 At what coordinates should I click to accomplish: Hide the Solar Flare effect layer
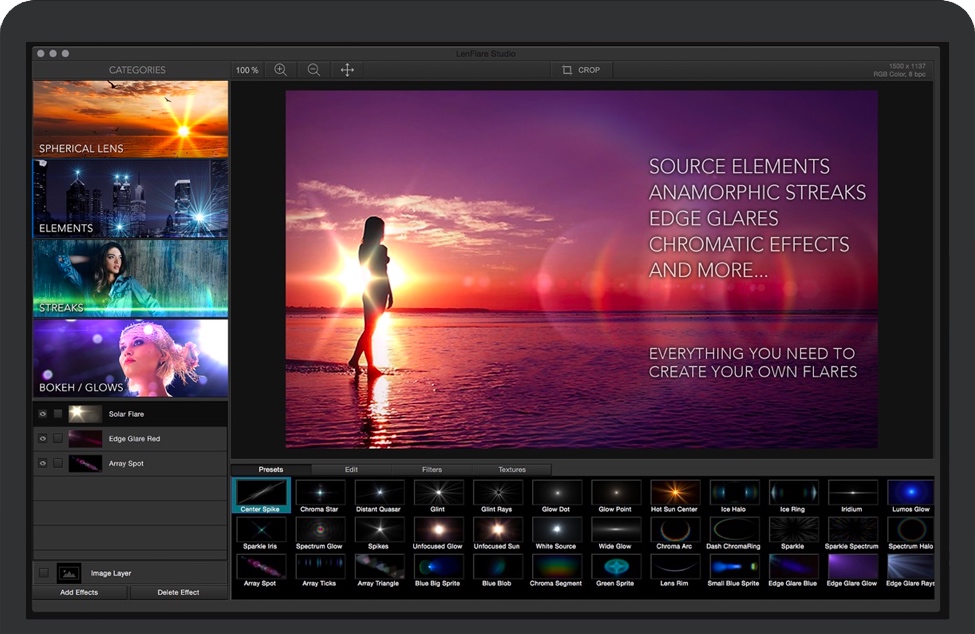41,413
